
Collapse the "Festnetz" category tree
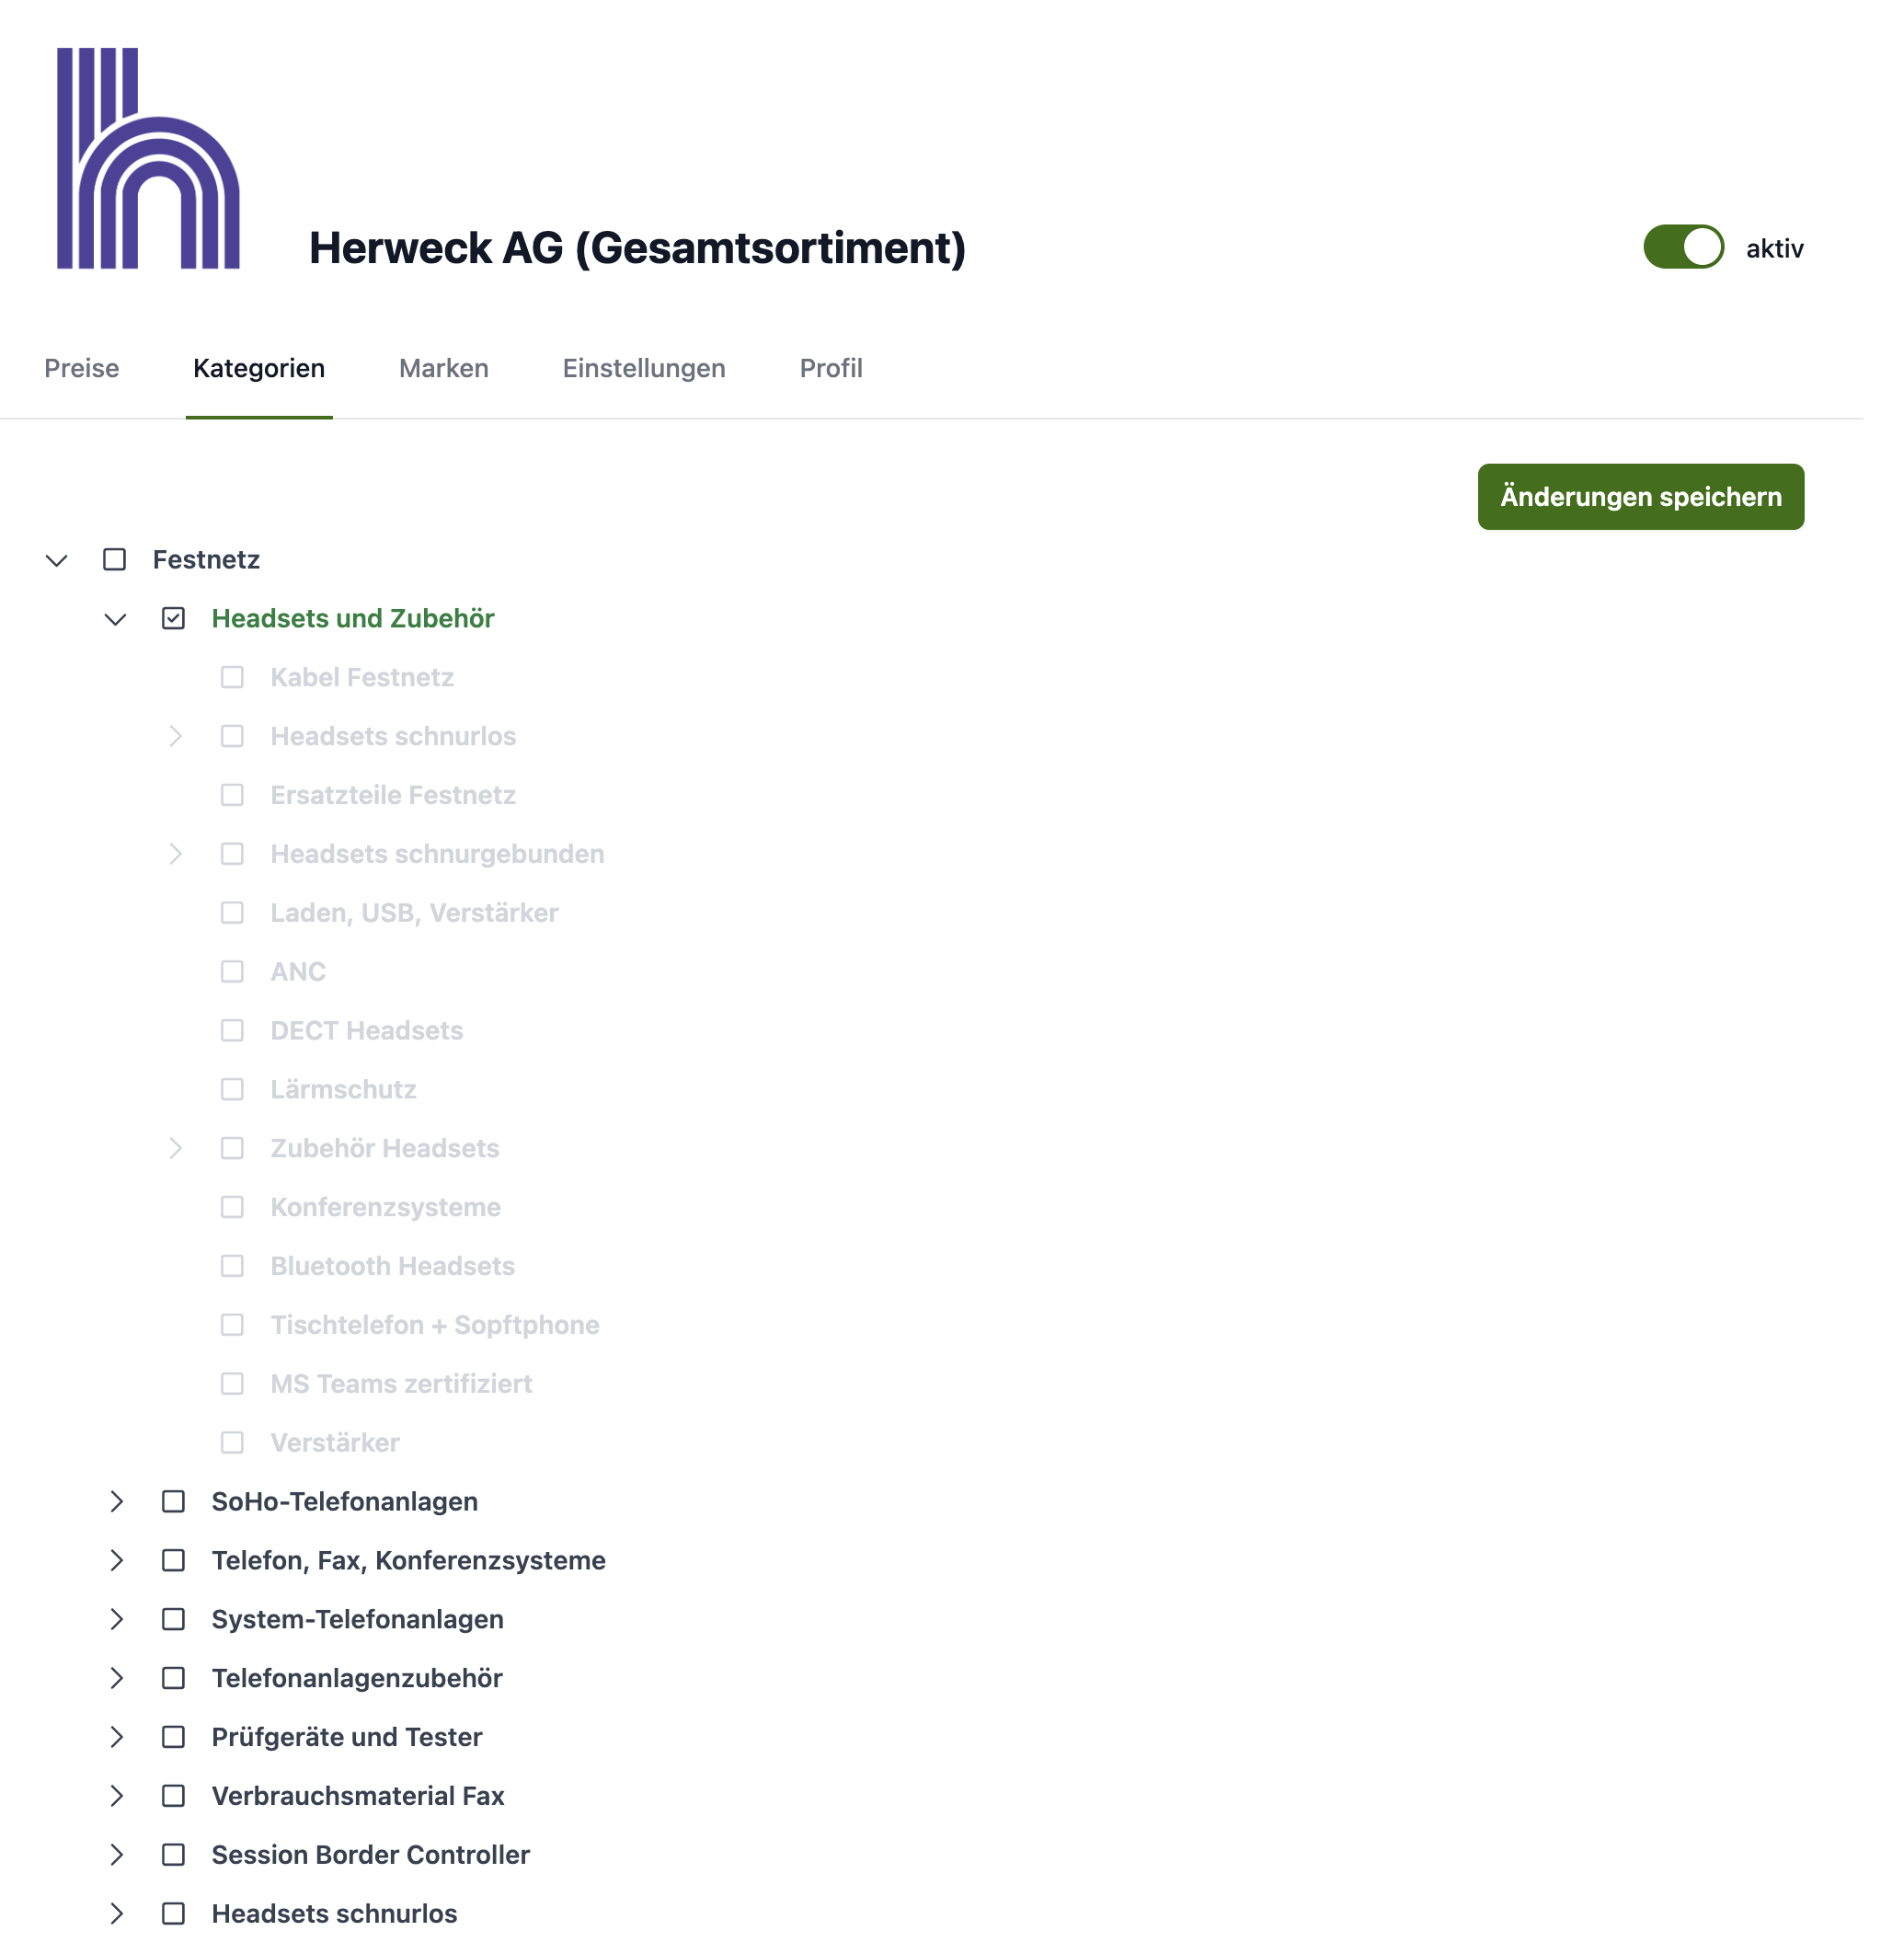(56, 560)
